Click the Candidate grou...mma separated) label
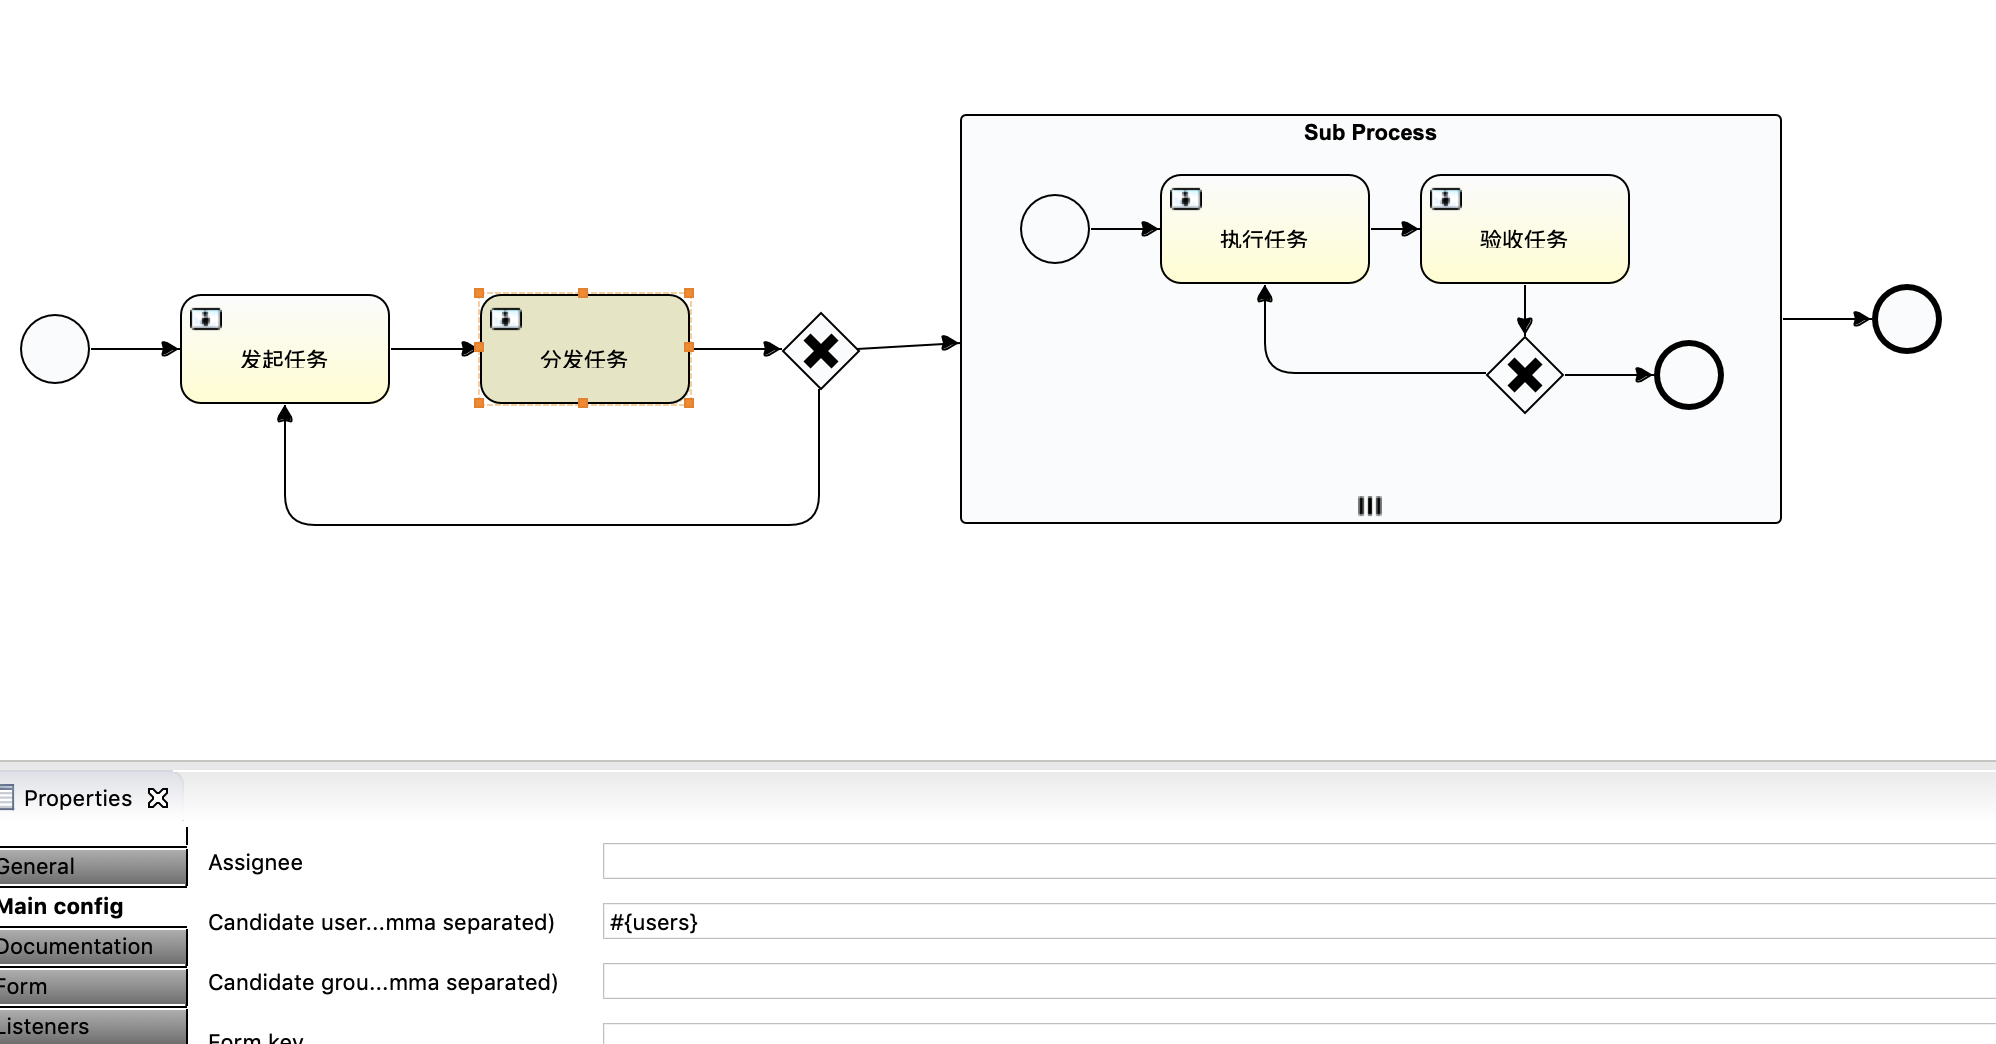Image resolution: width=1996 pixels, height=1044 pixels. coord(383,982)
